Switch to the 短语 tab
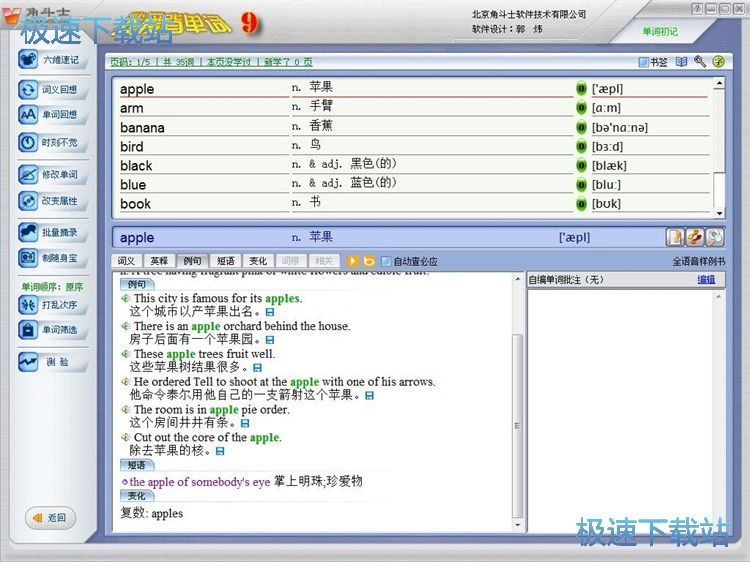This screenshot has width=750, height=562. [x=226, y=261]
